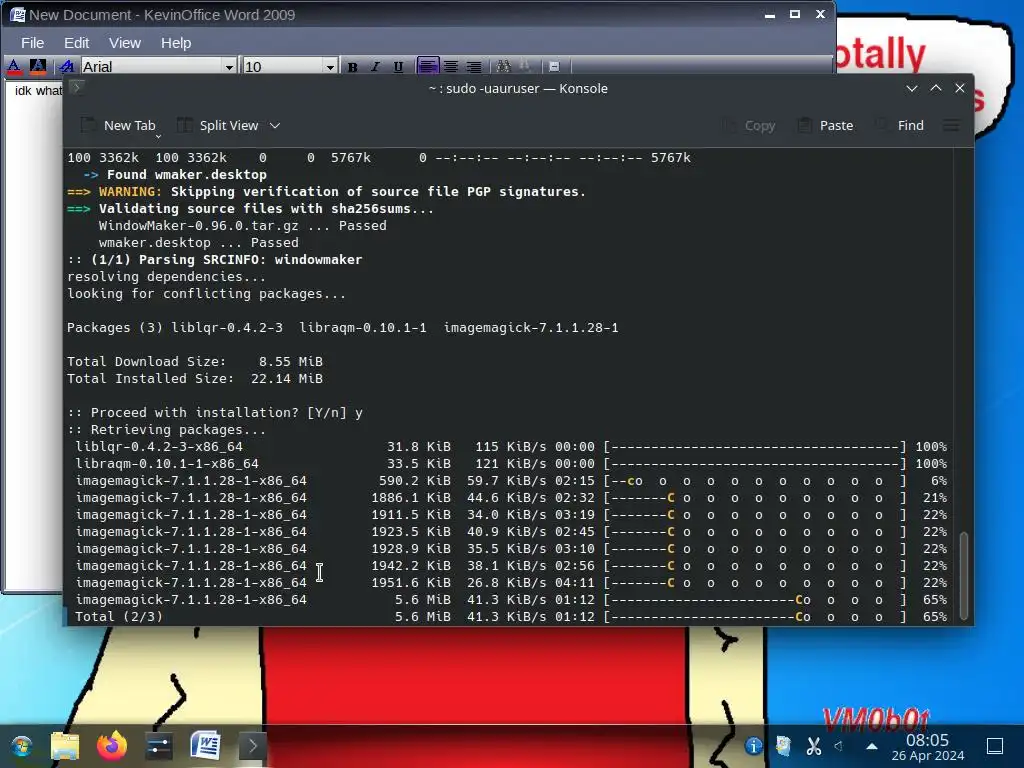Select align right in Word toolbar
This screenshot has width=1024, height=768.
coord(474,67)
